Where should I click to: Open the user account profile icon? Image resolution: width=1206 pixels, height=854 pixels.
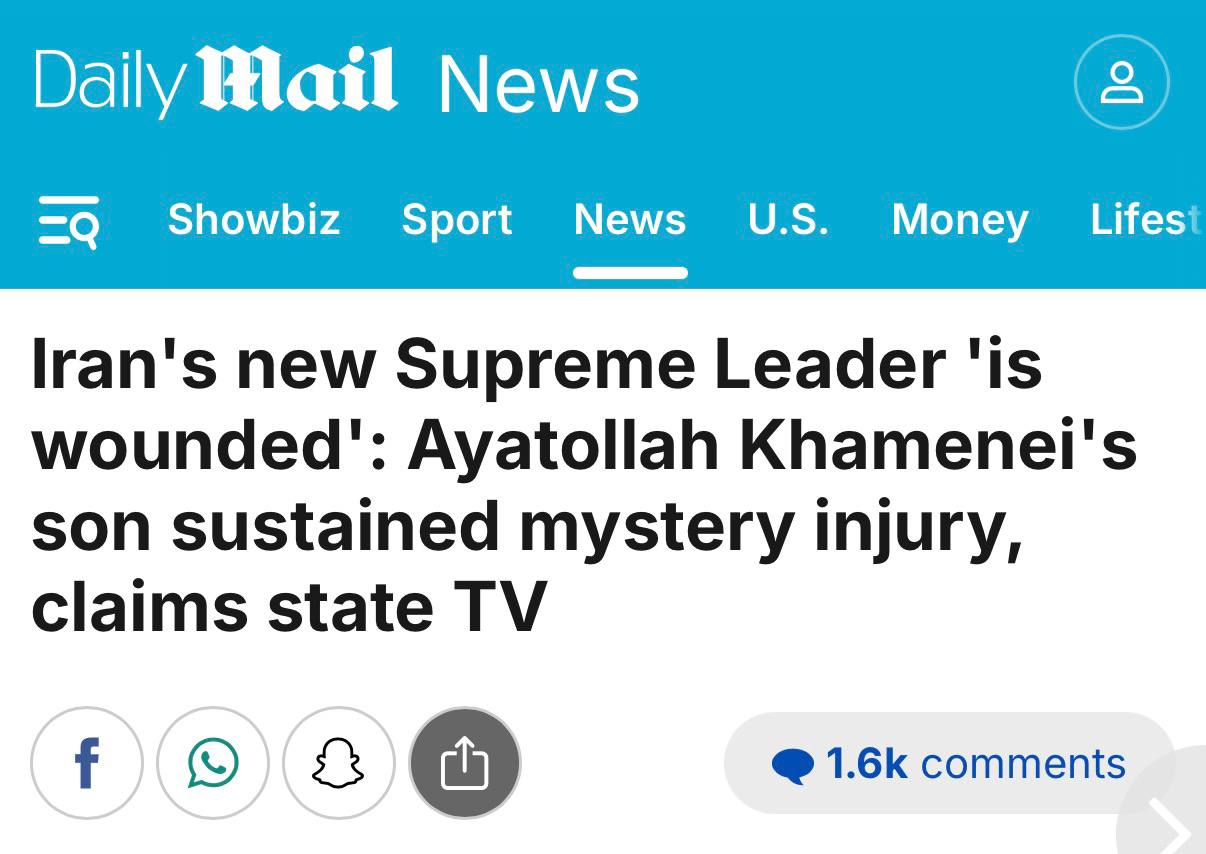point(1121,82)
